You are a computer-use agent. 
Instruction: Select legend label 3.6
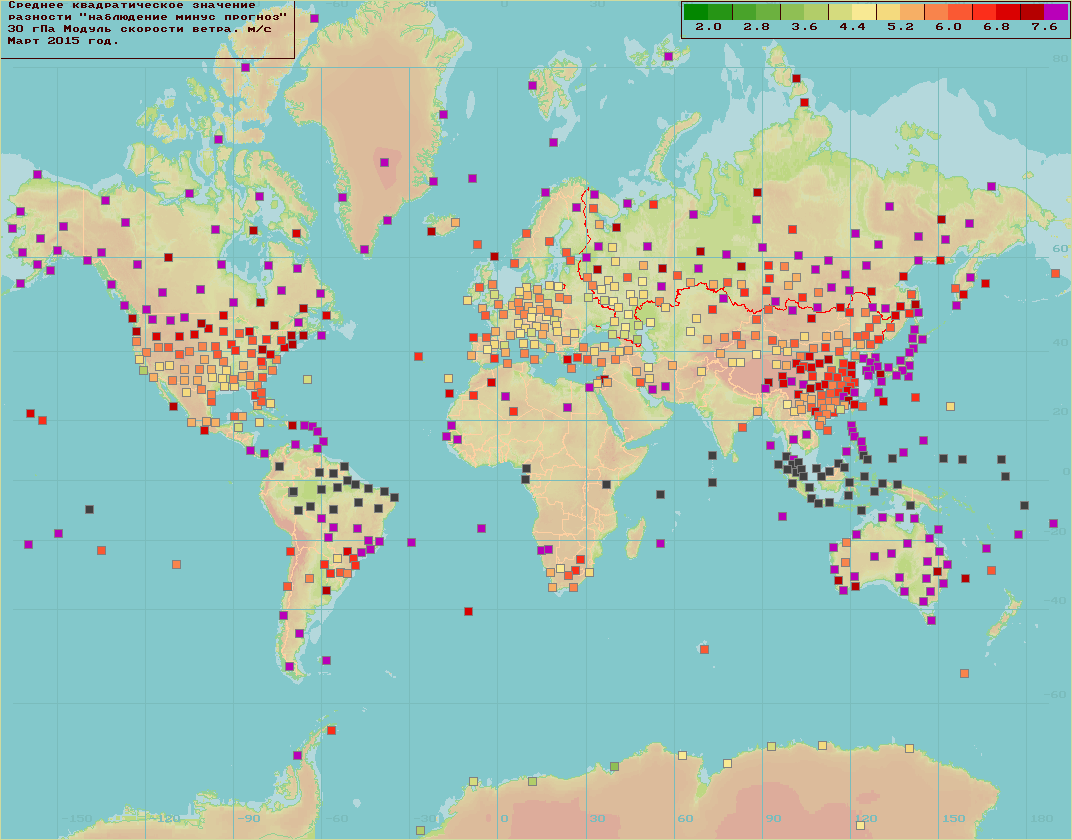coord(804,27)
